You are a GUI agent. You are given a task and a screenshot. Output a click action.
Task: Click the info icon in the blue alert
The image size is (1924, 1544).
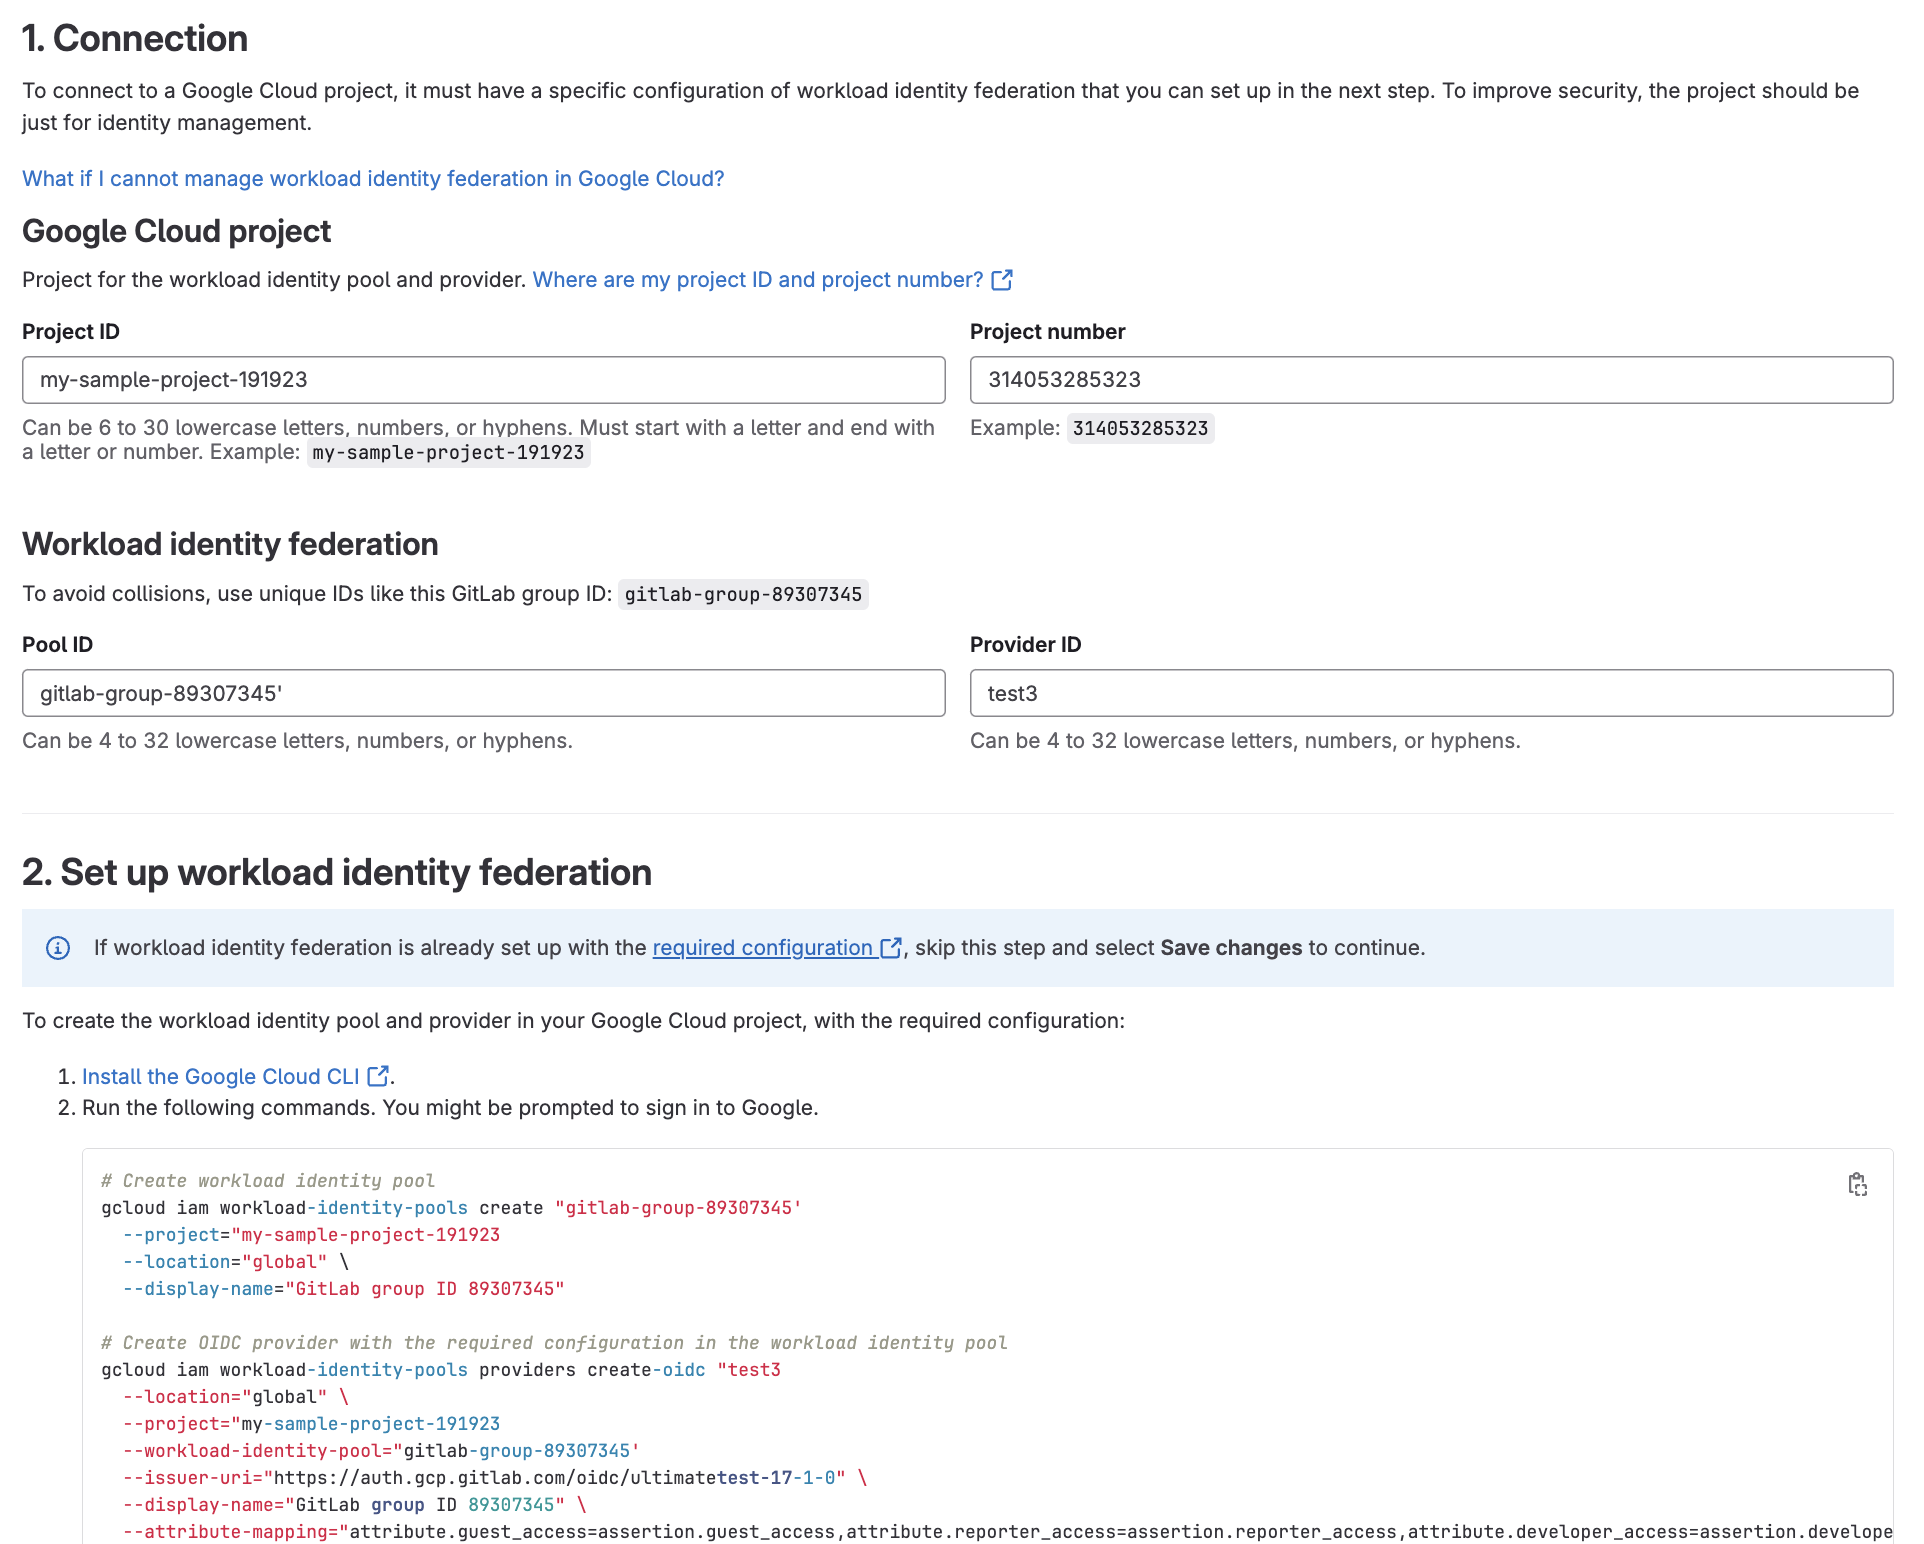tap(58, 948)
